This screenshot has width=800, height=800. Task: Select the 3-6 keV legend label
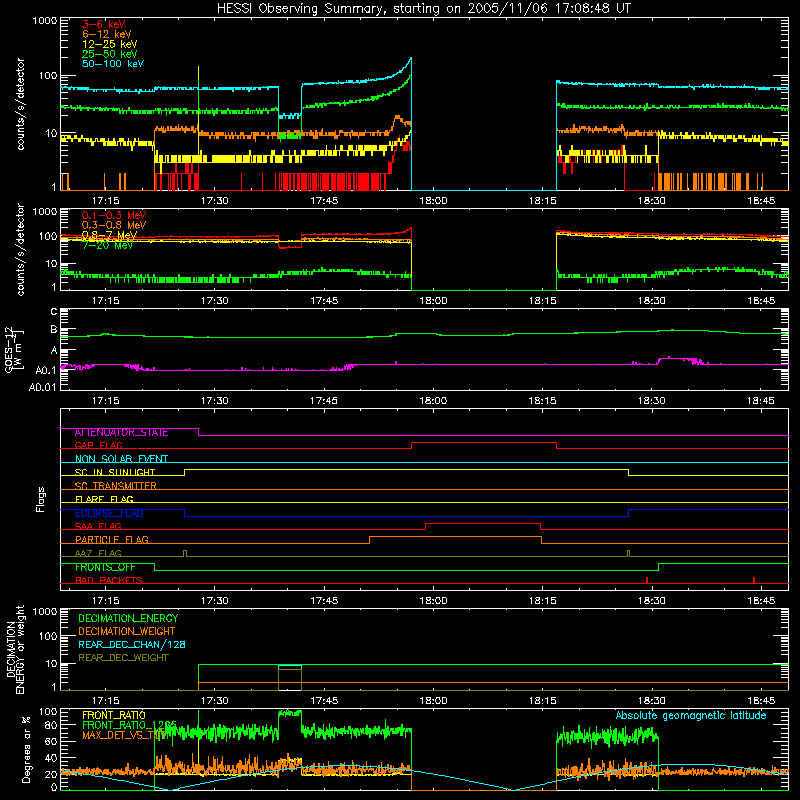click(x=103, y=24)
